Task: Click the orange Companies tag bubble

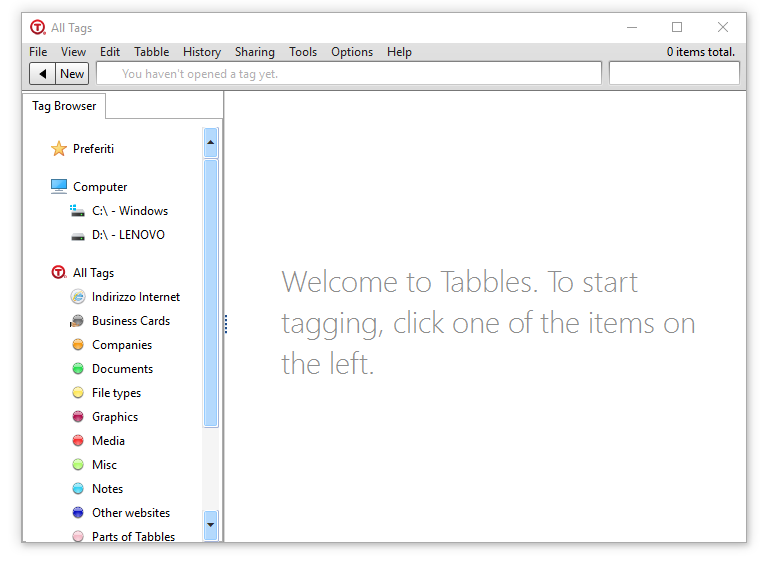Action: pos(78,344)
